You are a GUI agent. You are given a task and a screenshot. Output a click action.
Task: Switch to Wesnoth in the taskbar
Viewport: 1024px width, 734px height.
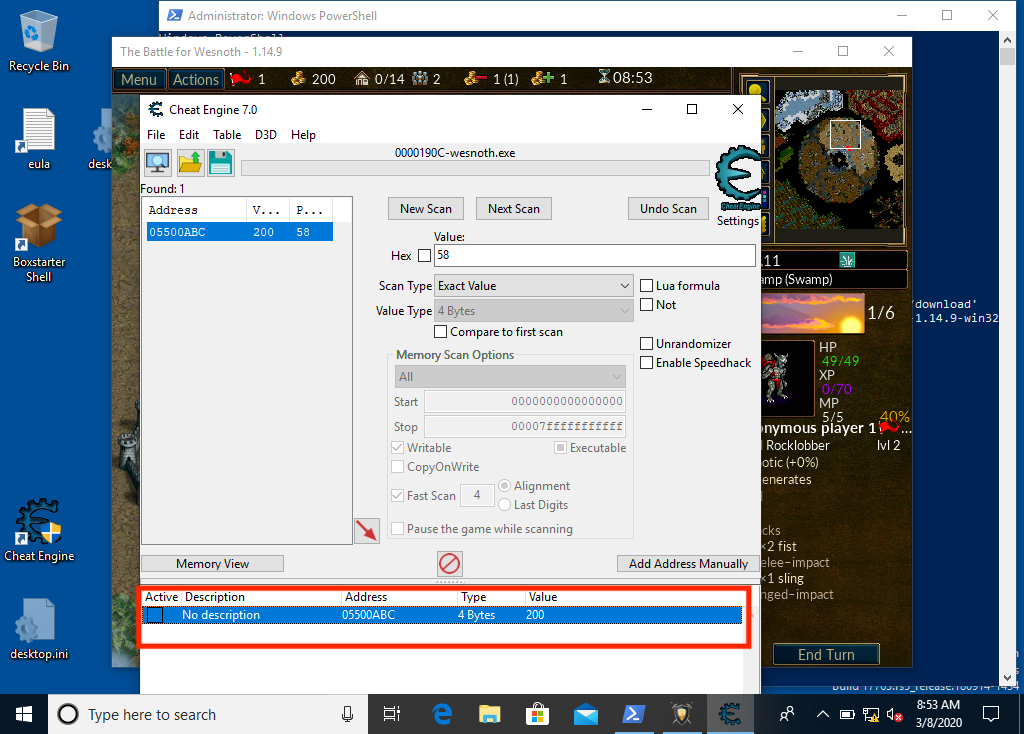(682, 714)
